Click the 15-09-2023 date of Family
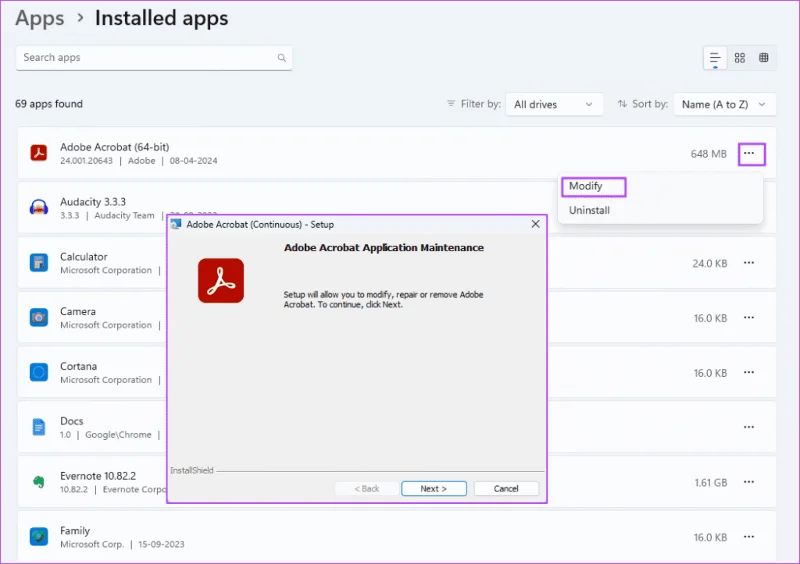The height and width of the screenshot is (564, 800). point(161,544)
